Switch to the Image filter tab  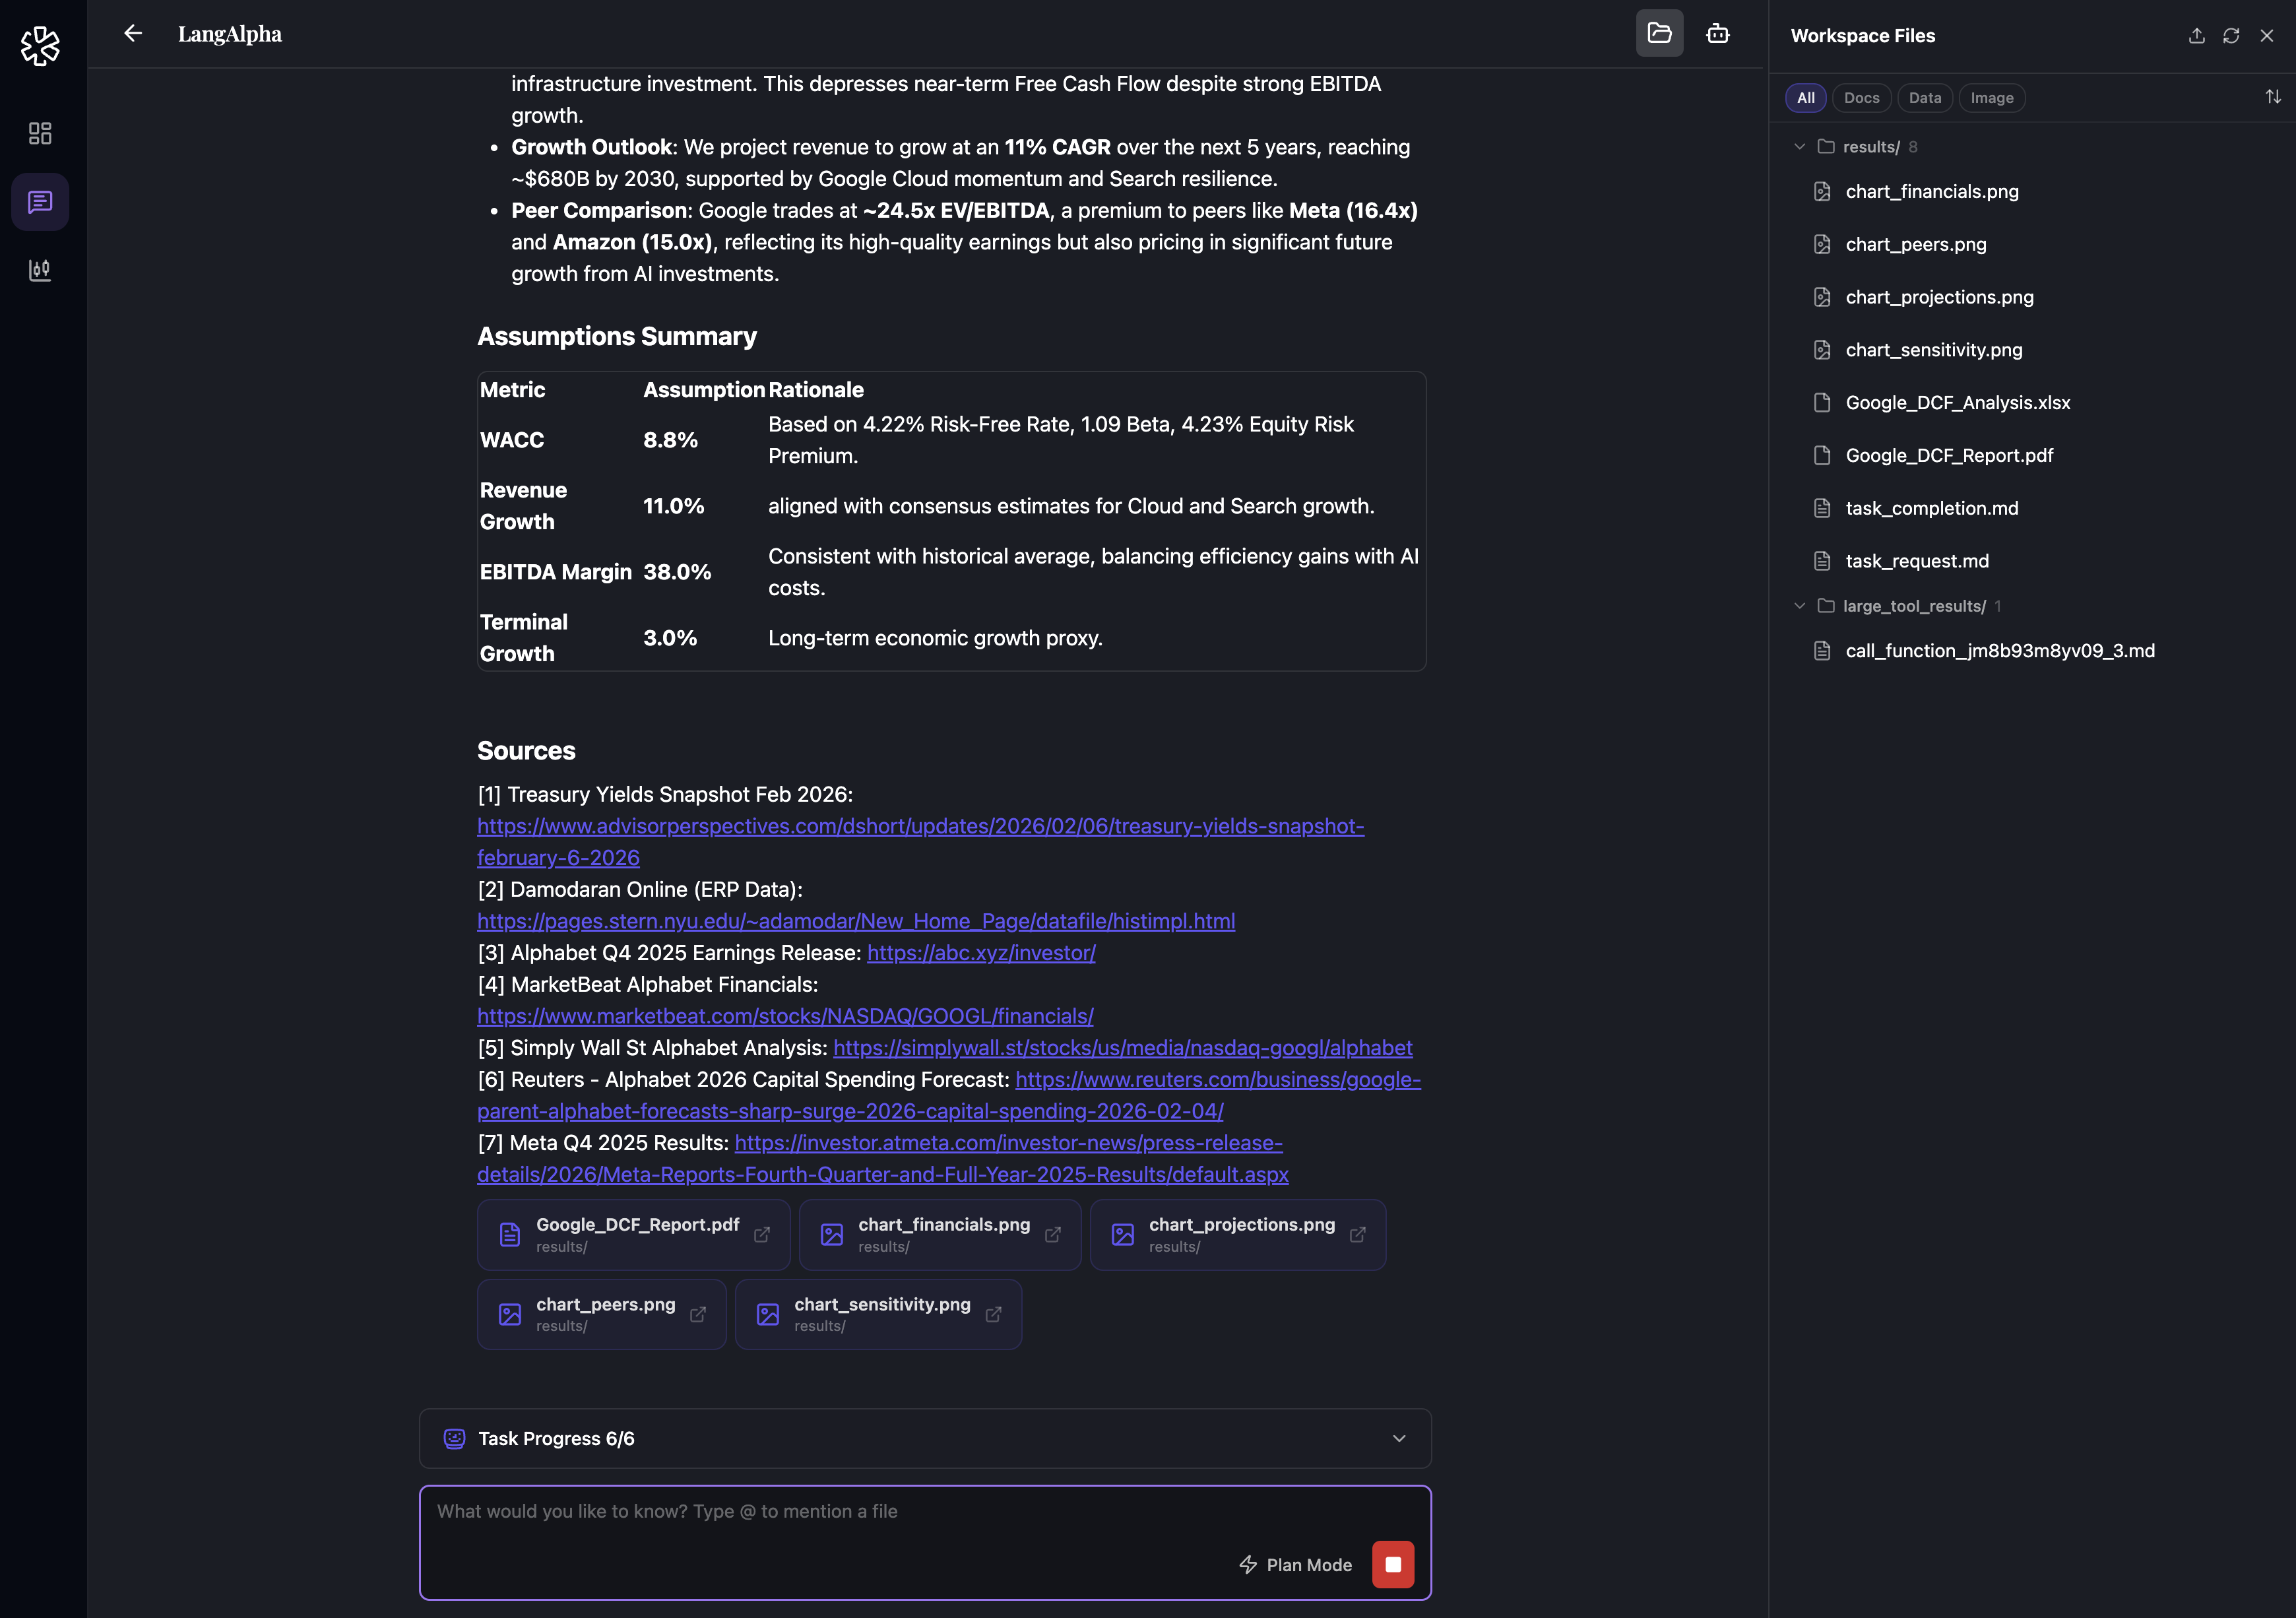(x=1991, y=98)
